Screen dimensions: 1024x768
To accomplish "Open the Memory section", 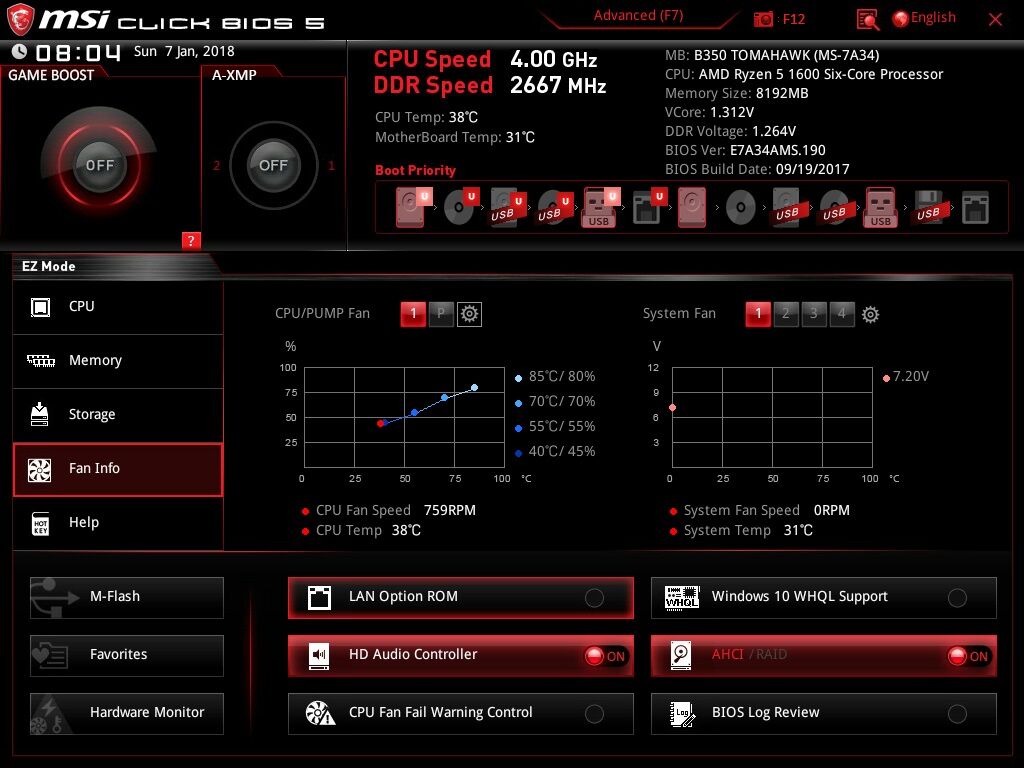I will coord(118,360).
